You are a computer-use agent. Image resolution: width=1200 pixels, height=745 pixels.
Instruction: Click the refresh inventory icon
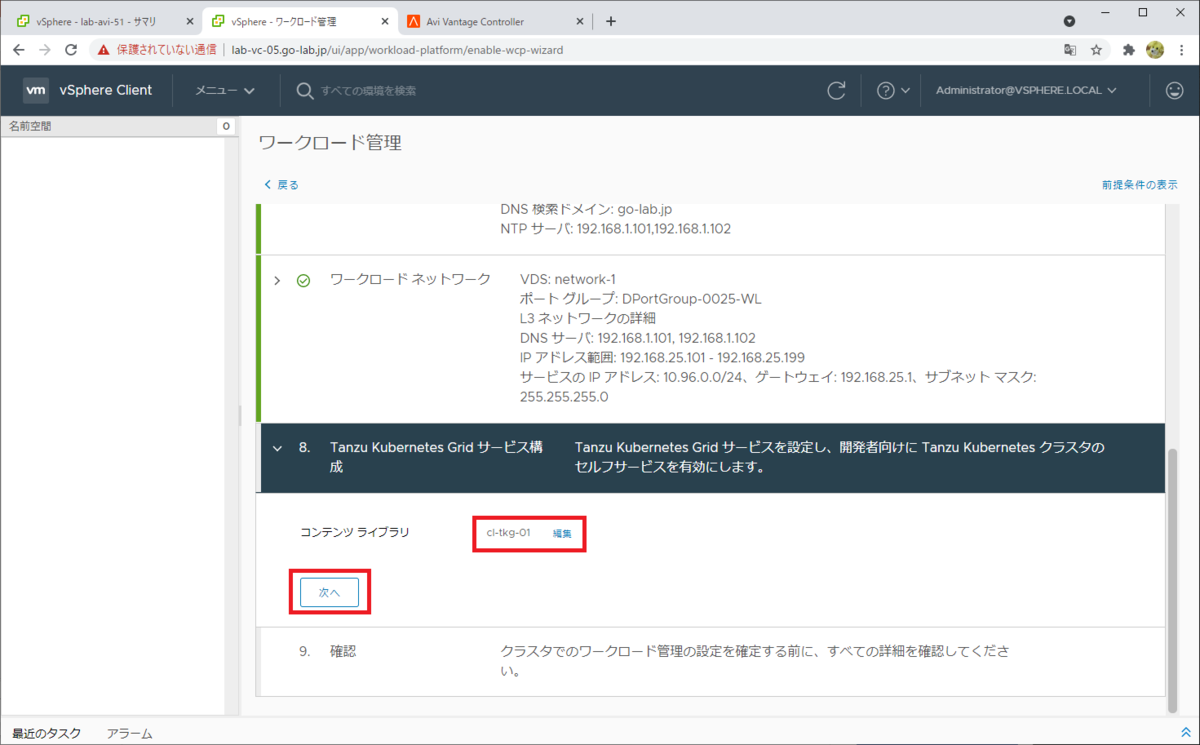click(837, 90)
